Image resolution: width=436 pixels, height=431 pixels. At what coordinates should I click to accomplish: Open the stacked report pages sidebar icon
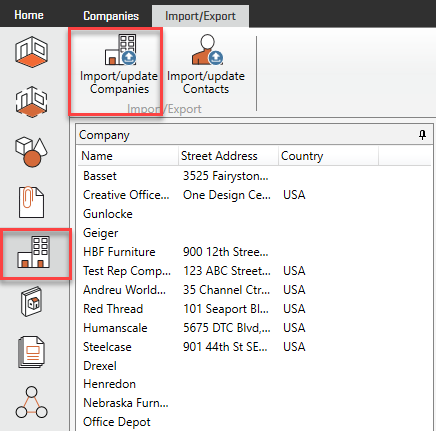pyautogui.click(x=31, y=352)
